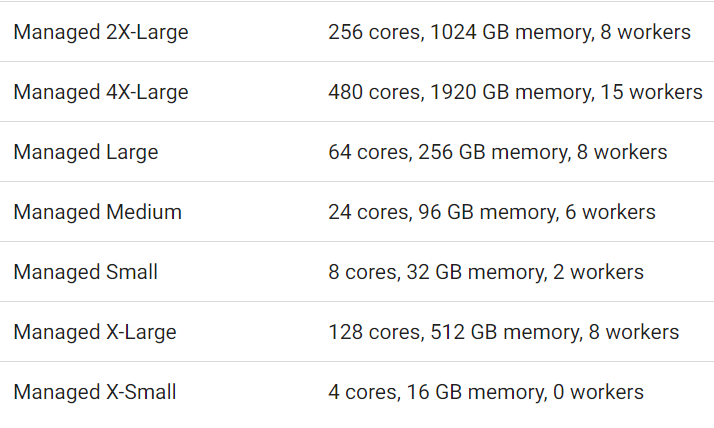Select the Managed Small option

pyautogui.click(x=86, y=272)
